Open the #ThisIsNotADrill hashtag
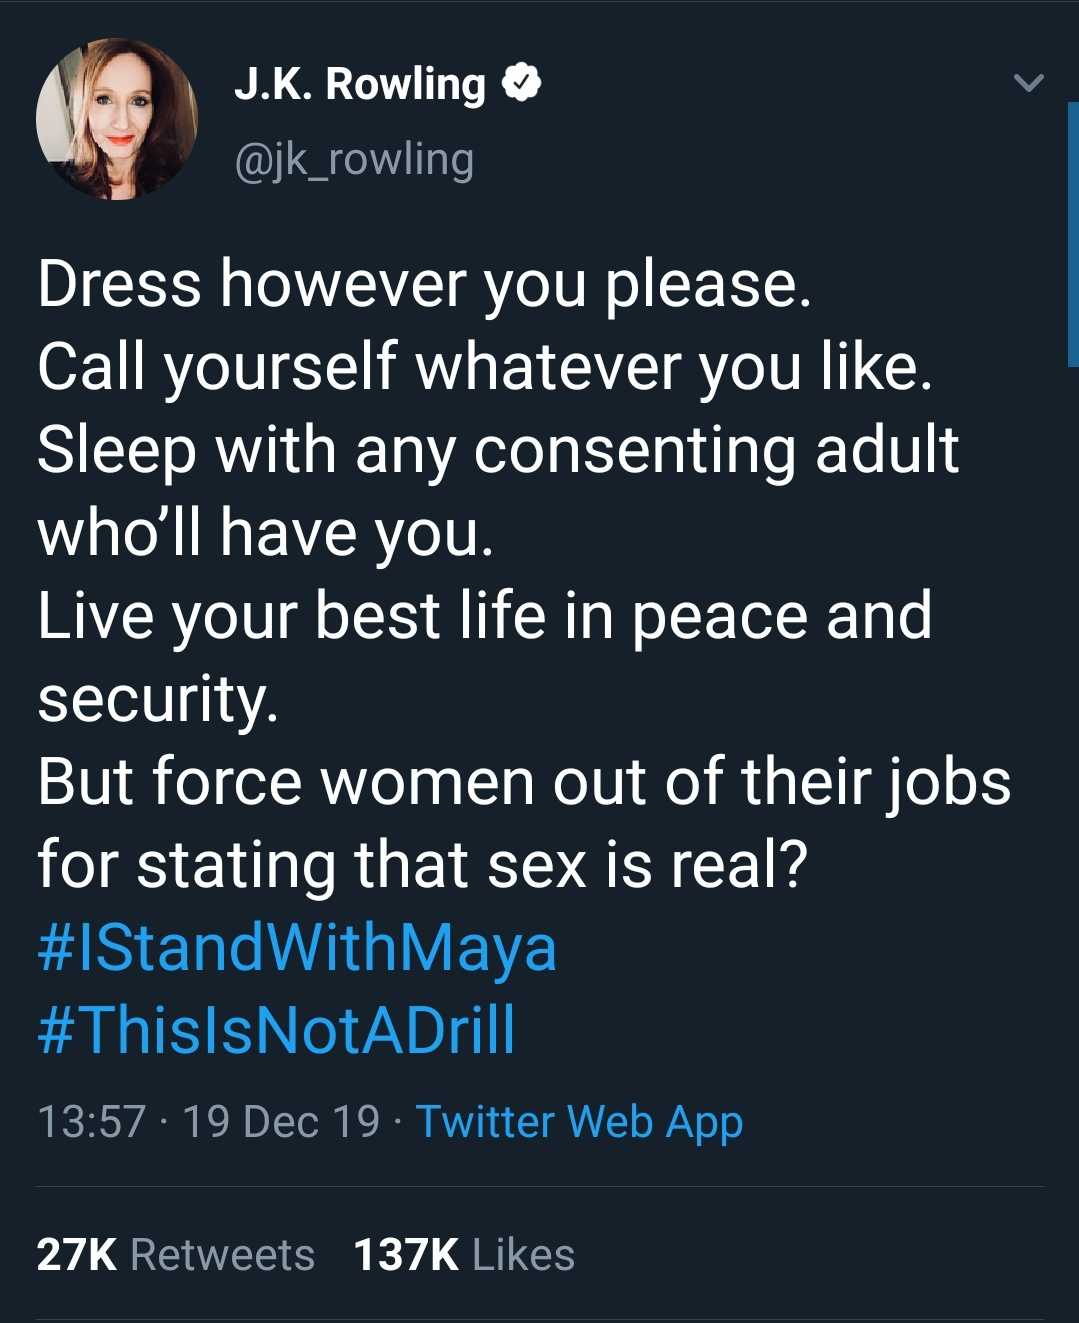 point(277,1030)
